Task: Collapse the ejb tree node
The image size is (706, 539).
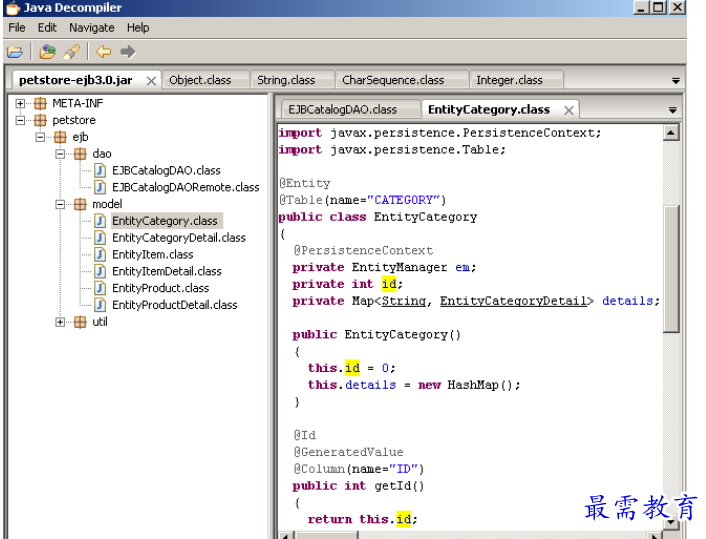Action: pos(40,137)
